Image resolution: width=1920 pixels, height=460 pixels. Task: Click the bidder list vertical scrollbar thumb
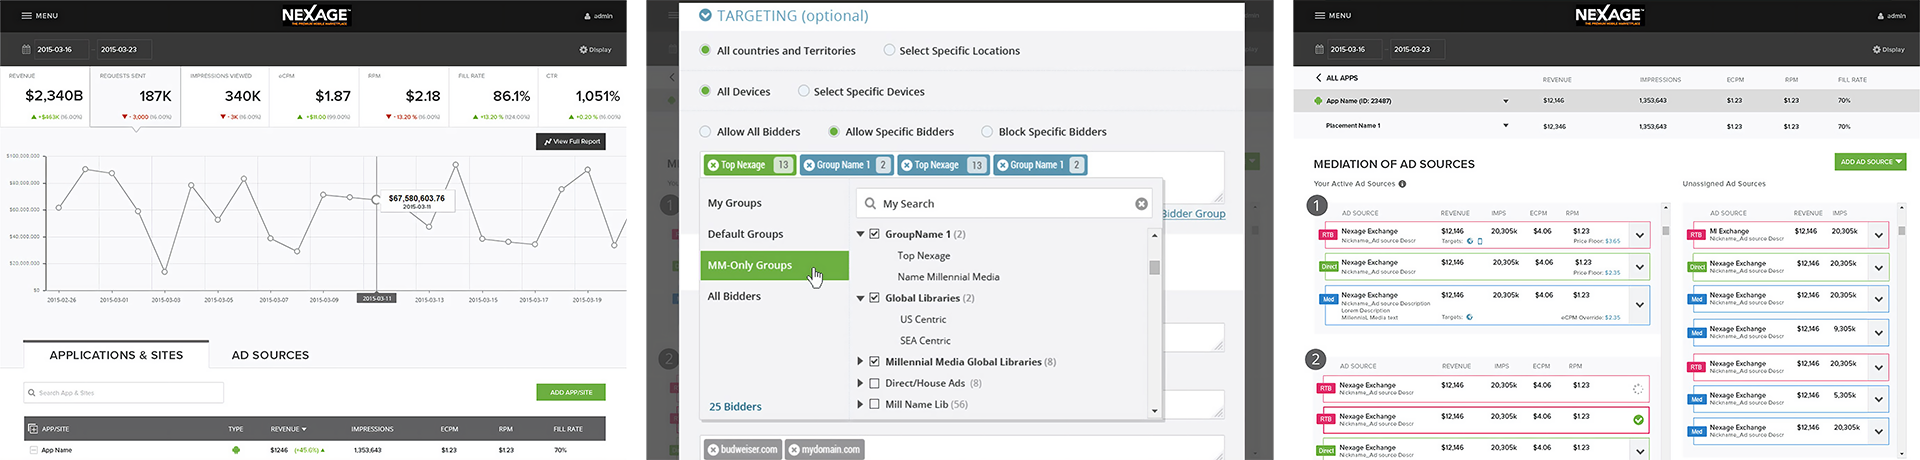(1154, 267)
